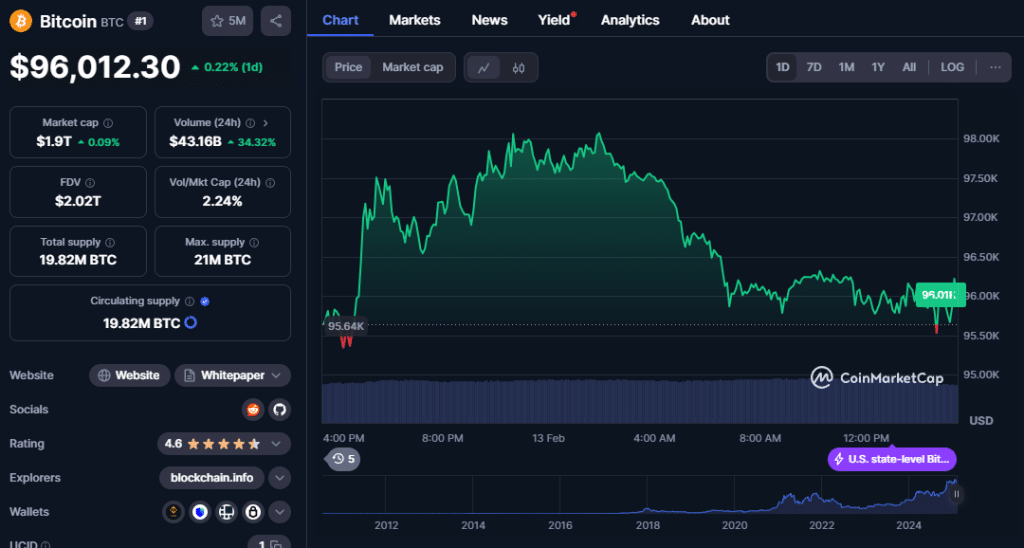This screenshot has height=548, width=1024.
Task: Click the $43.16B volume value
Action: coord(195,142)
